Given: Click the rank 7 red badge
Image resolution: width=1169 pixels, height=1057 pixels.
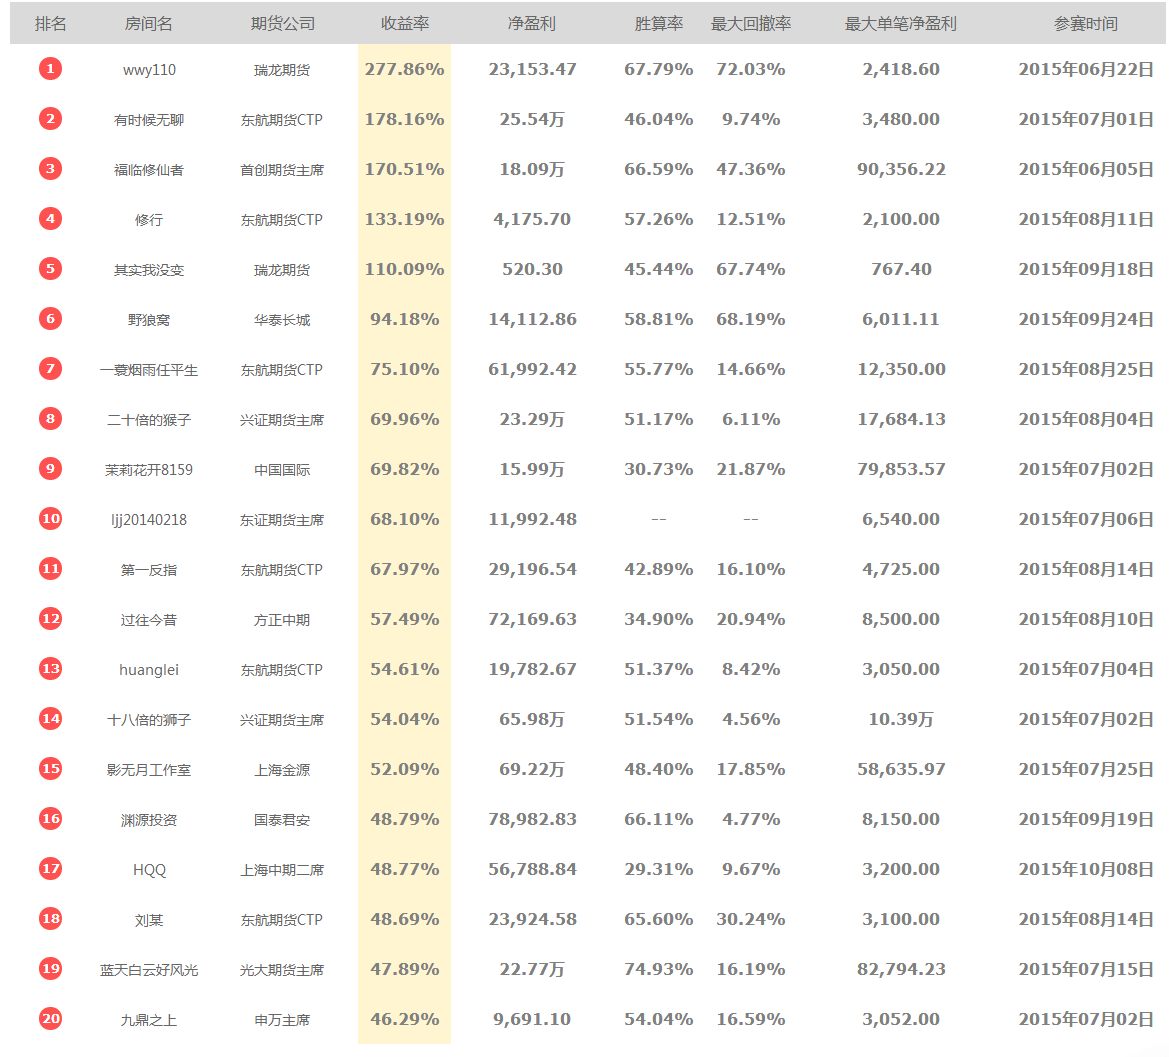Looking at the screenshot, I should (50, 368).
